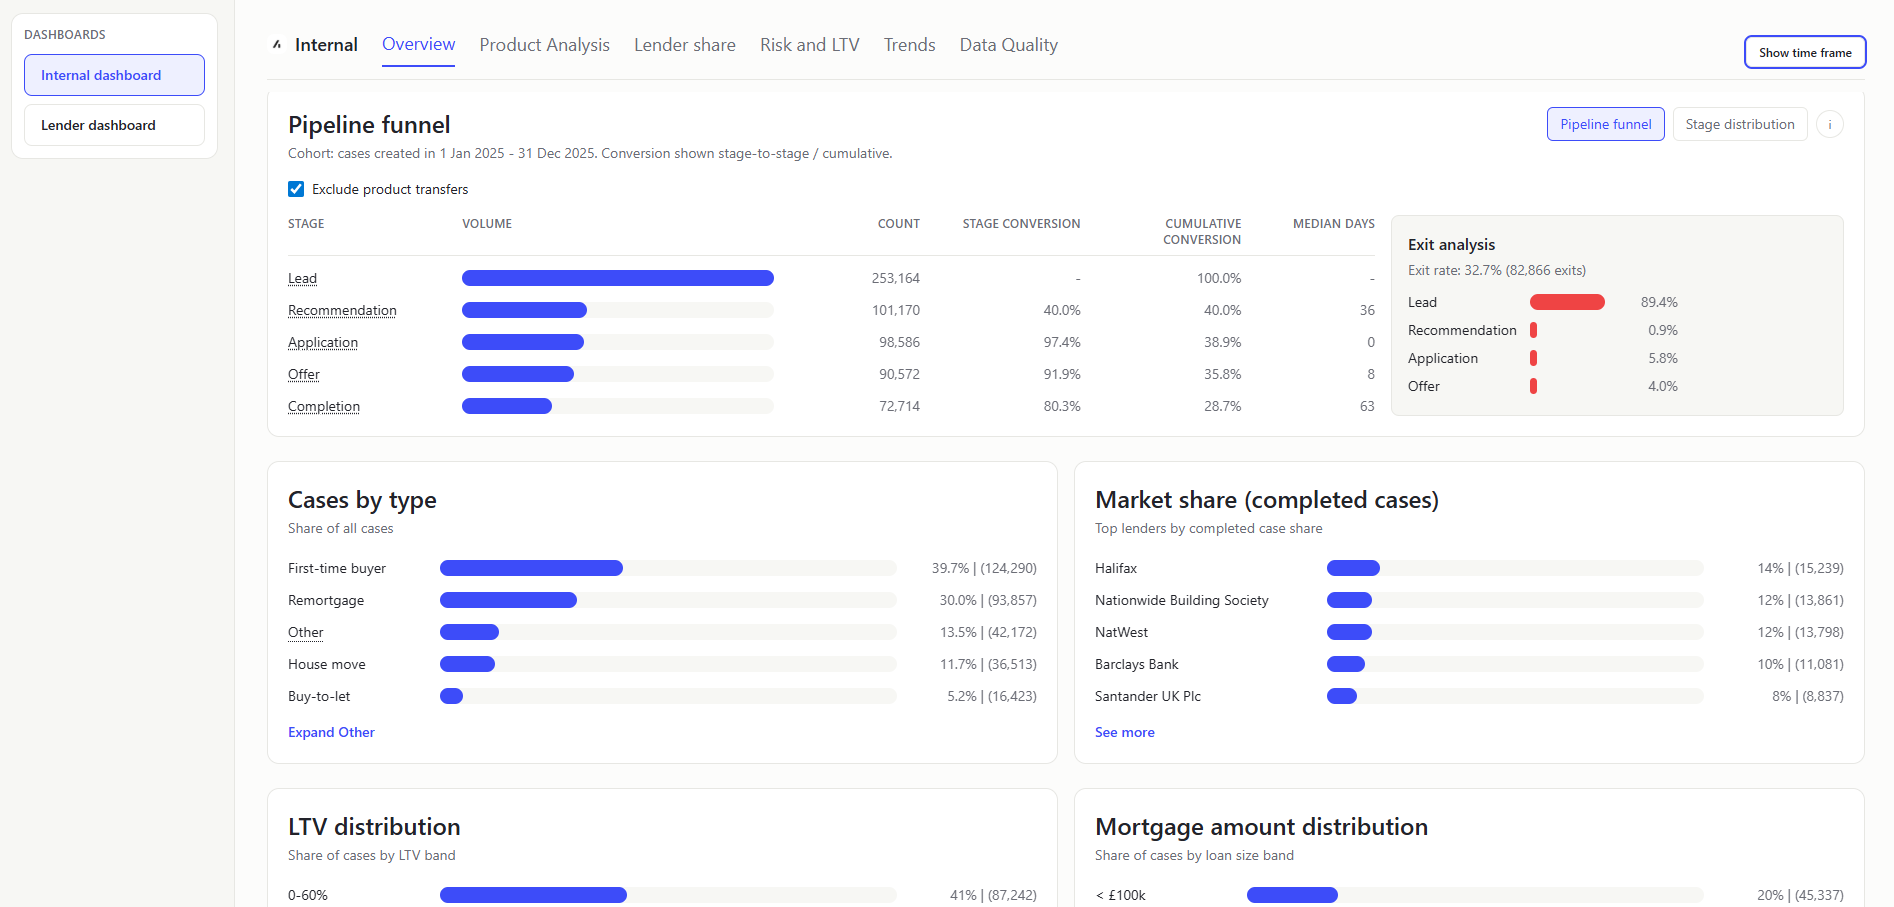
Task: Open the Recommendation stage link
Action: point(341,310)
